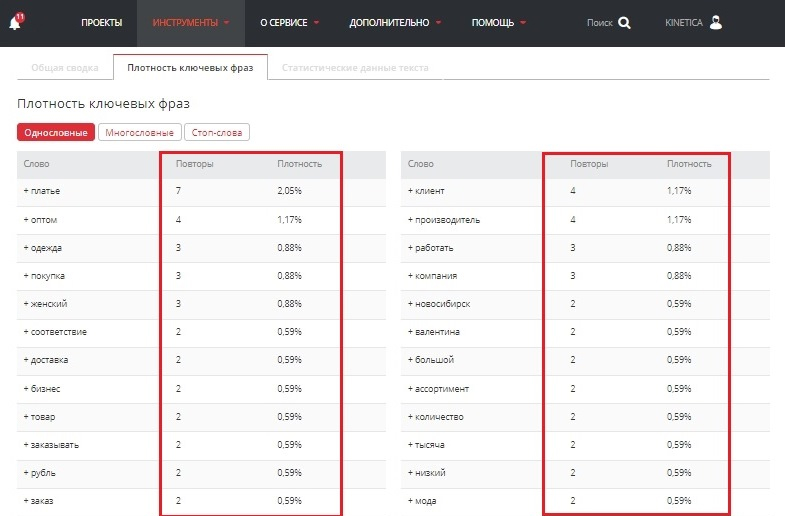785x516 pixels.
Task: Switch to Многословные phrases filter
Action: pyautogui.click(x=140, y=132)
